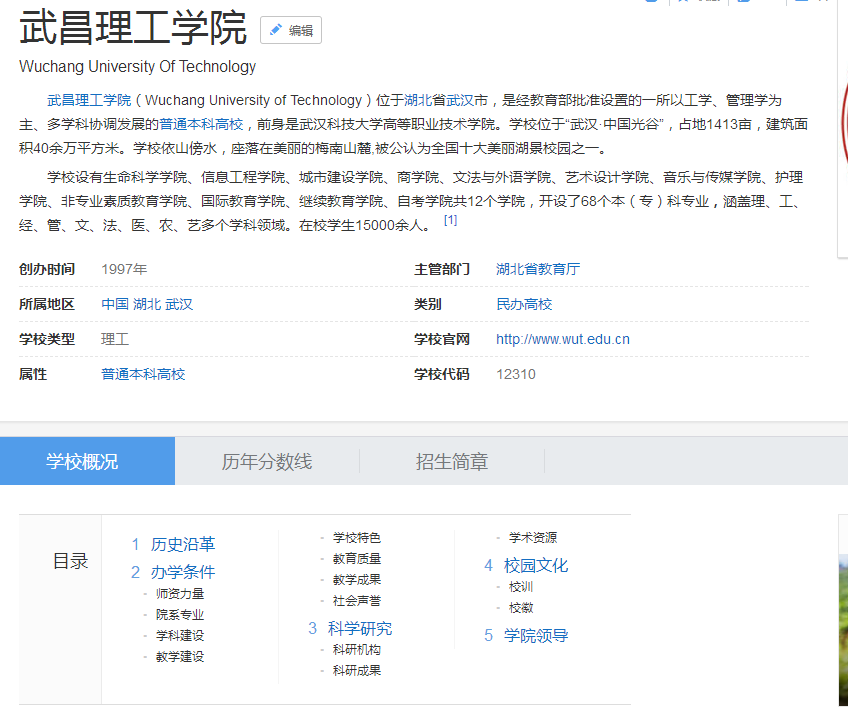The height and width of the screenshot is (711, 848).
Task: Go to 院系专业 subsection
Action: pyautogui.click(x=180, y=615)
